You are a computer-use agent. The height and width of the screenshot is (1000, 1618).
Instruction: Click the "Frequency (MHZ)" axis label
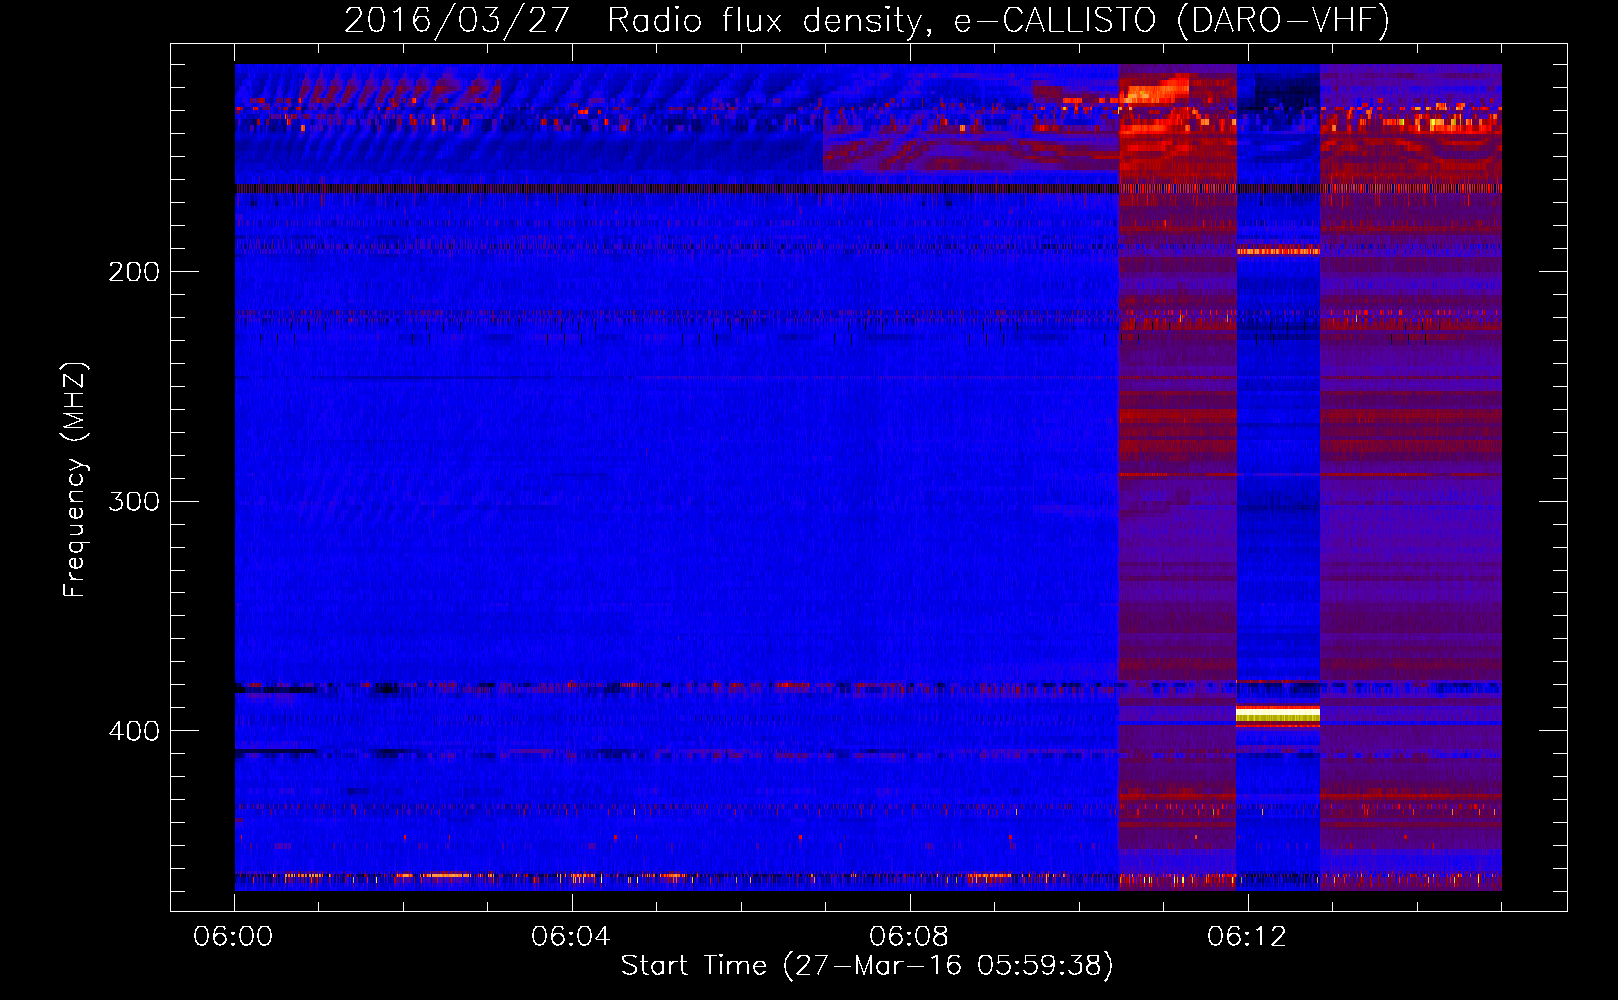click(75, 480)
